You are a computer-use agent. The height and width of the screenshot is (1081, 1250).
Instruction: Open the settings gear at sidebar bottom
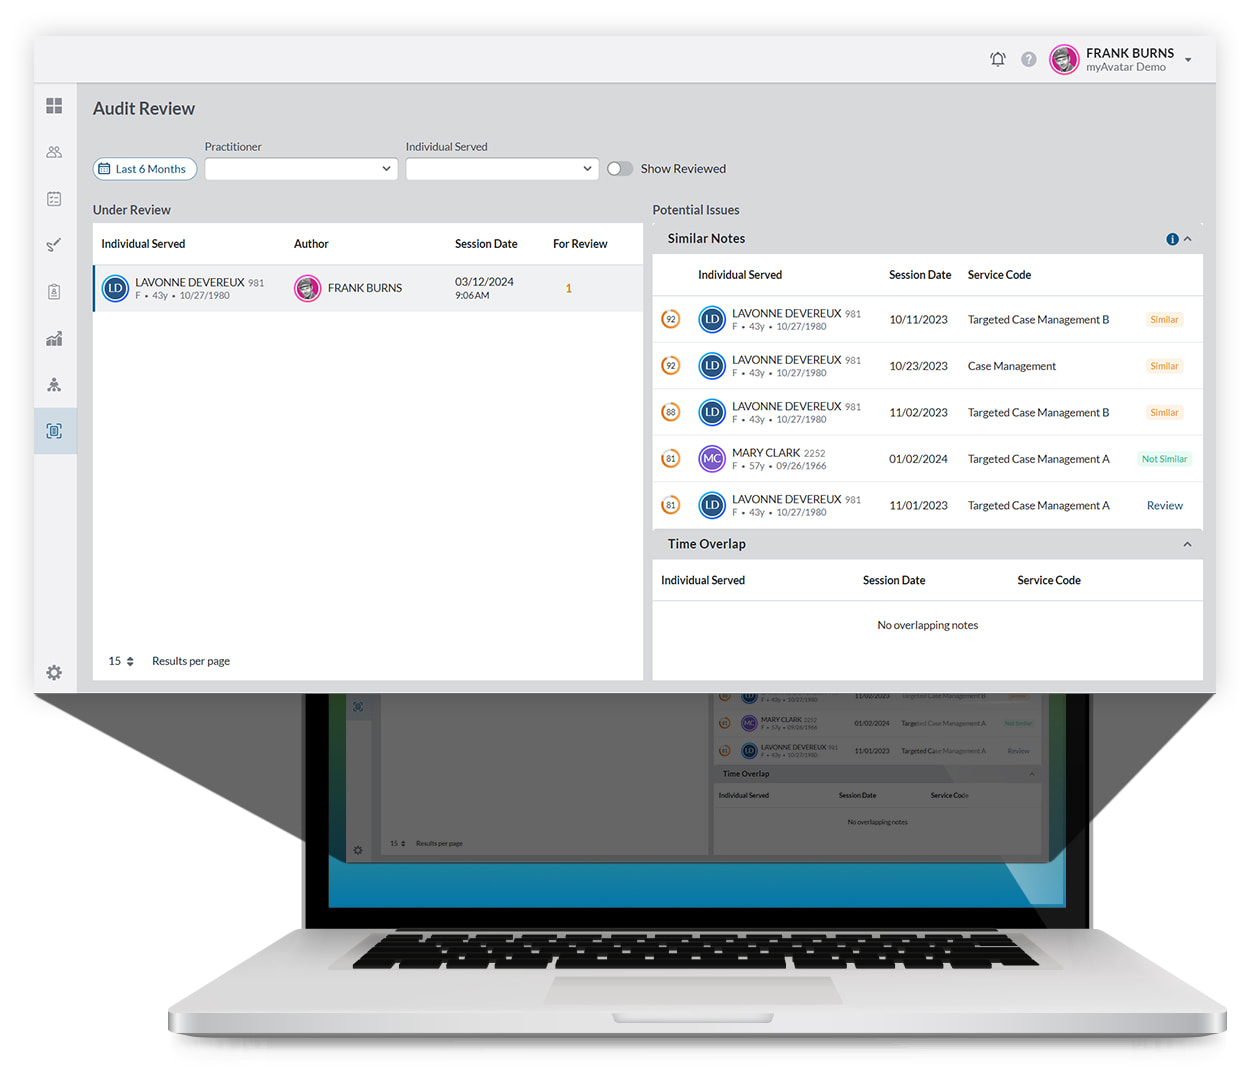54,673
